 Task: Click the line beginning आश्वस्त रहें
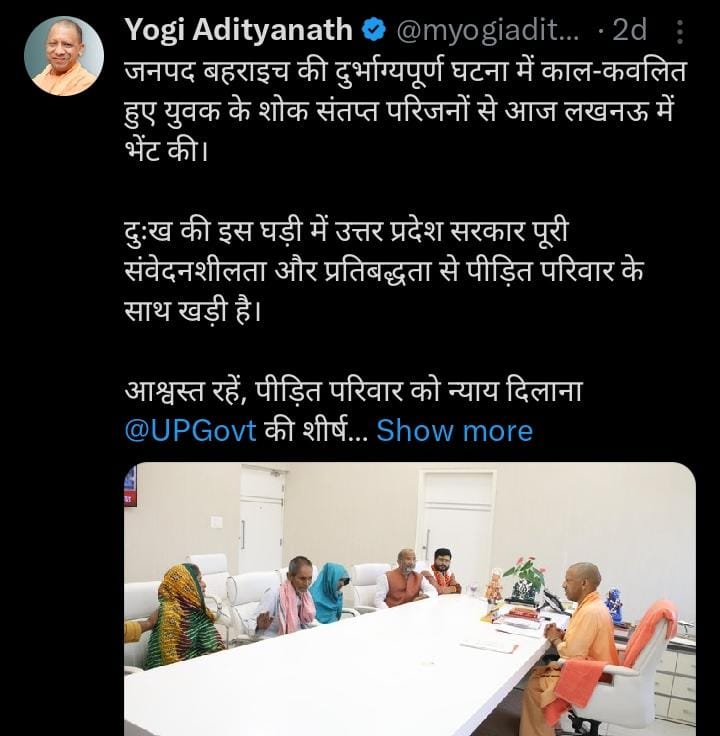click(x=353, y=391)
